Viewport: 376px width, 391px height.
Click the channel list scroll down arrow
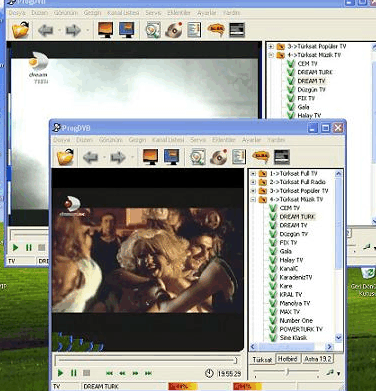coord(339,338)
